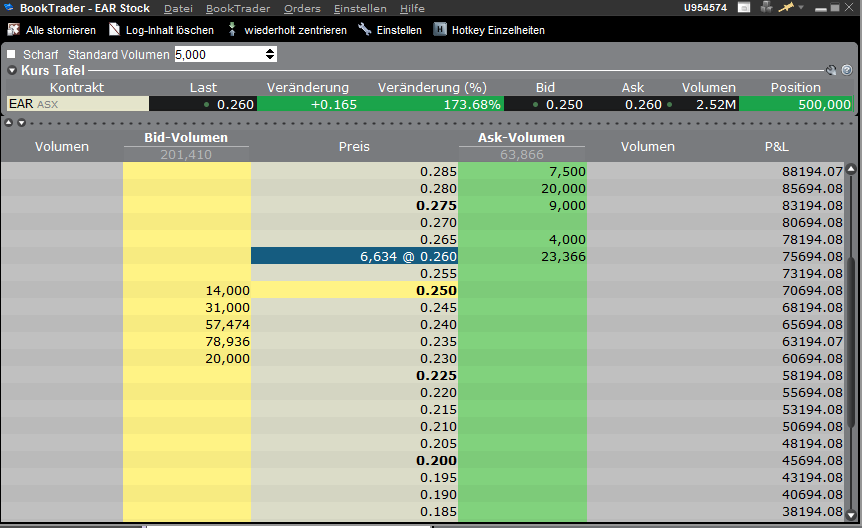Open the Orders menu

click(302, 8)
